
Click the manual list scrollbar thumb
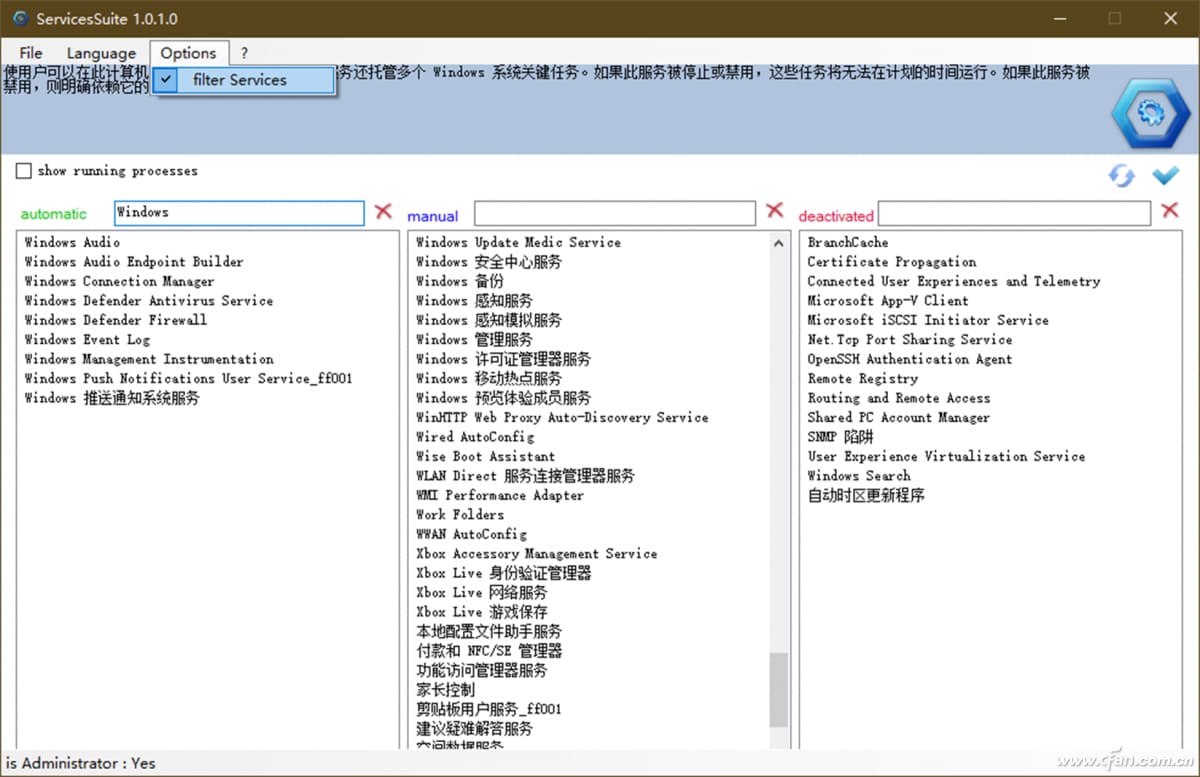coord(779,689)
